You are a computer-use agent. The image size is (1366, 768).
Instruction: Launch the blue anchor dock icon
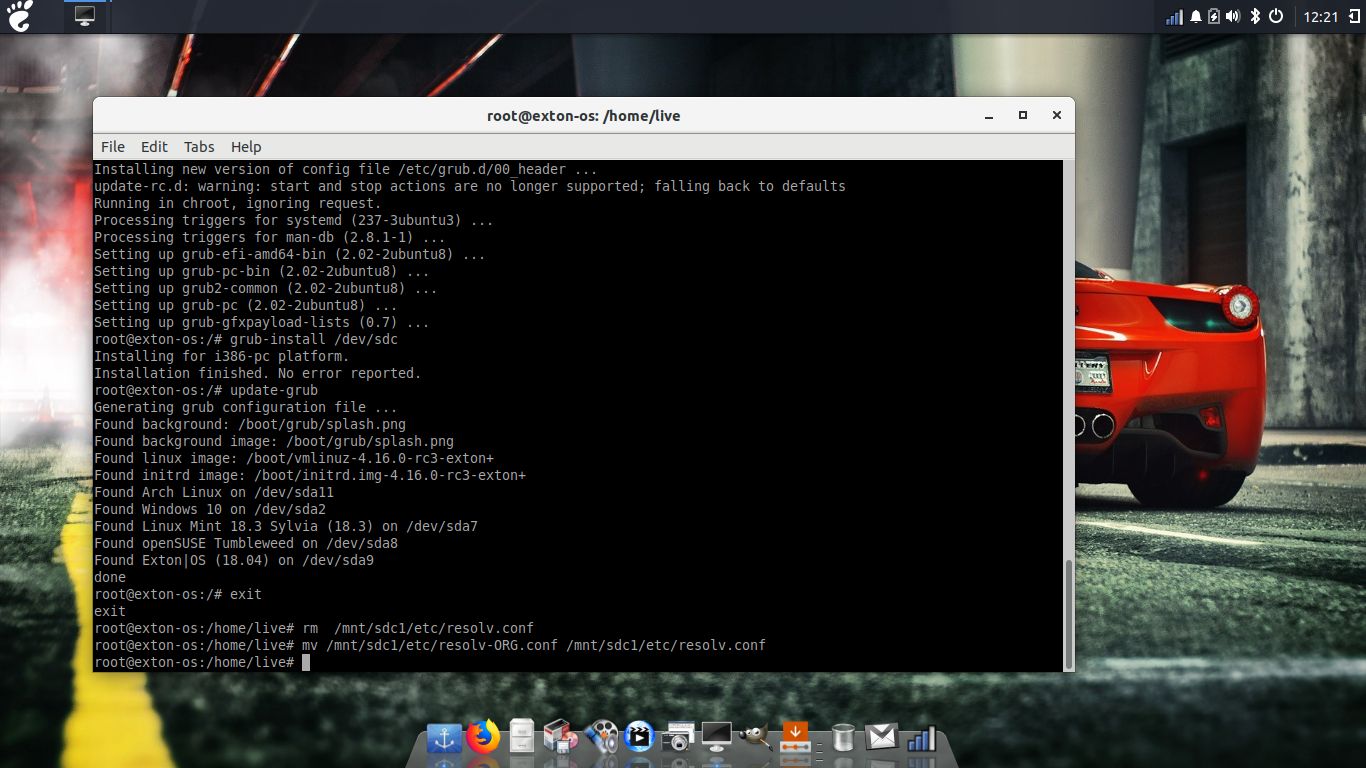(445, 738)
